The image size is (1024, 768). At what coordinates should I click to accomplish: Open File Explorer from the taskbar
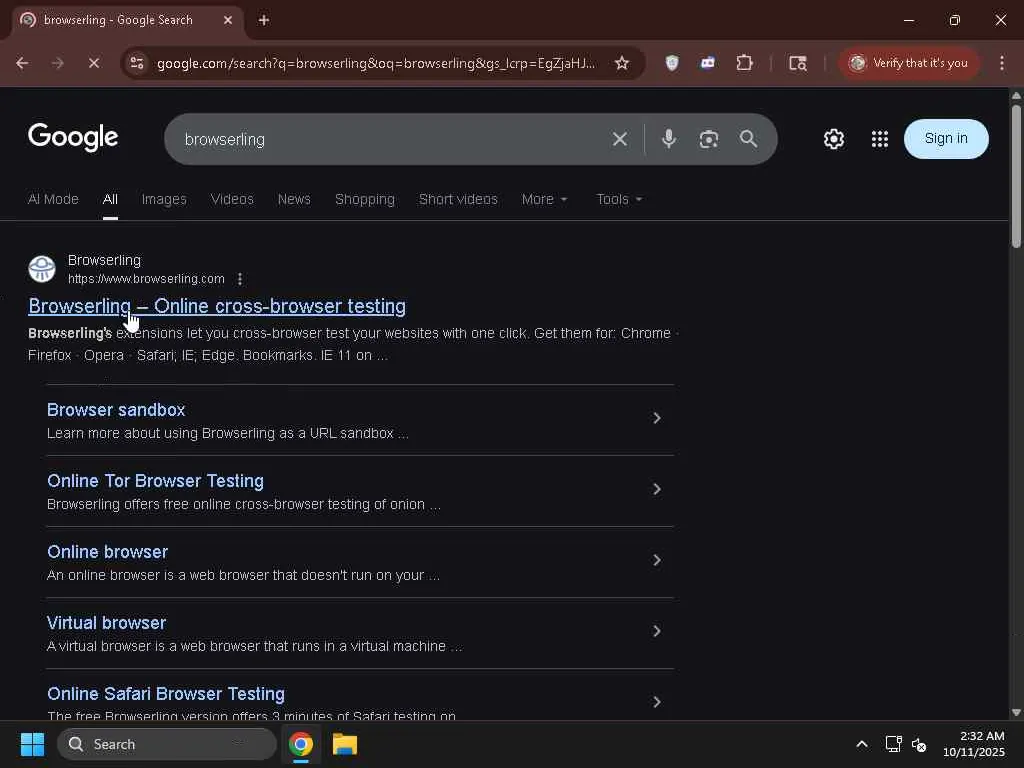345,744
